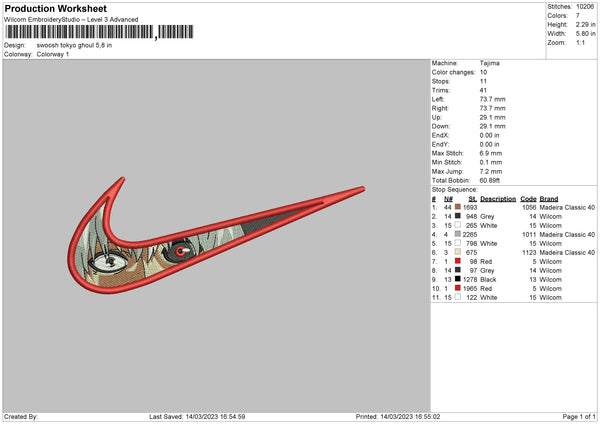This screenshot has height=424, width=600.
Task: Click the Wilcom EmbroideryStudio Level 3 Advanced subtitle
Action: coord(71,20)
